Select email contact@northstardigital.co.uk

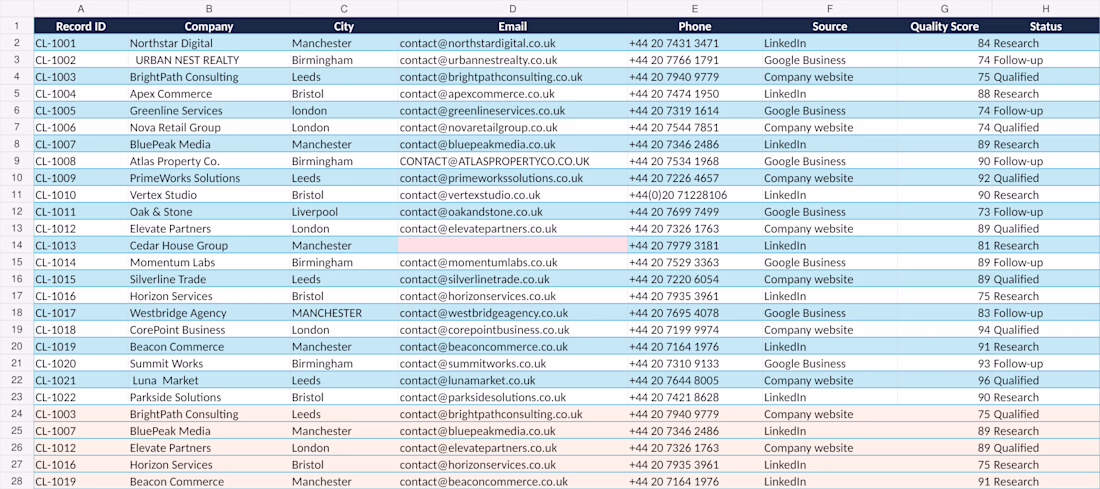513,43
